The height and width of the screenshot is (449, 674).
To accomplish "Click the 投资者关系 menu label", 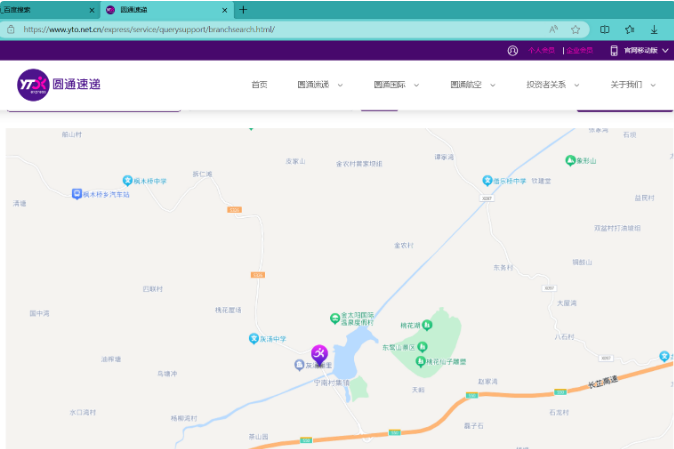I will 546,85.
